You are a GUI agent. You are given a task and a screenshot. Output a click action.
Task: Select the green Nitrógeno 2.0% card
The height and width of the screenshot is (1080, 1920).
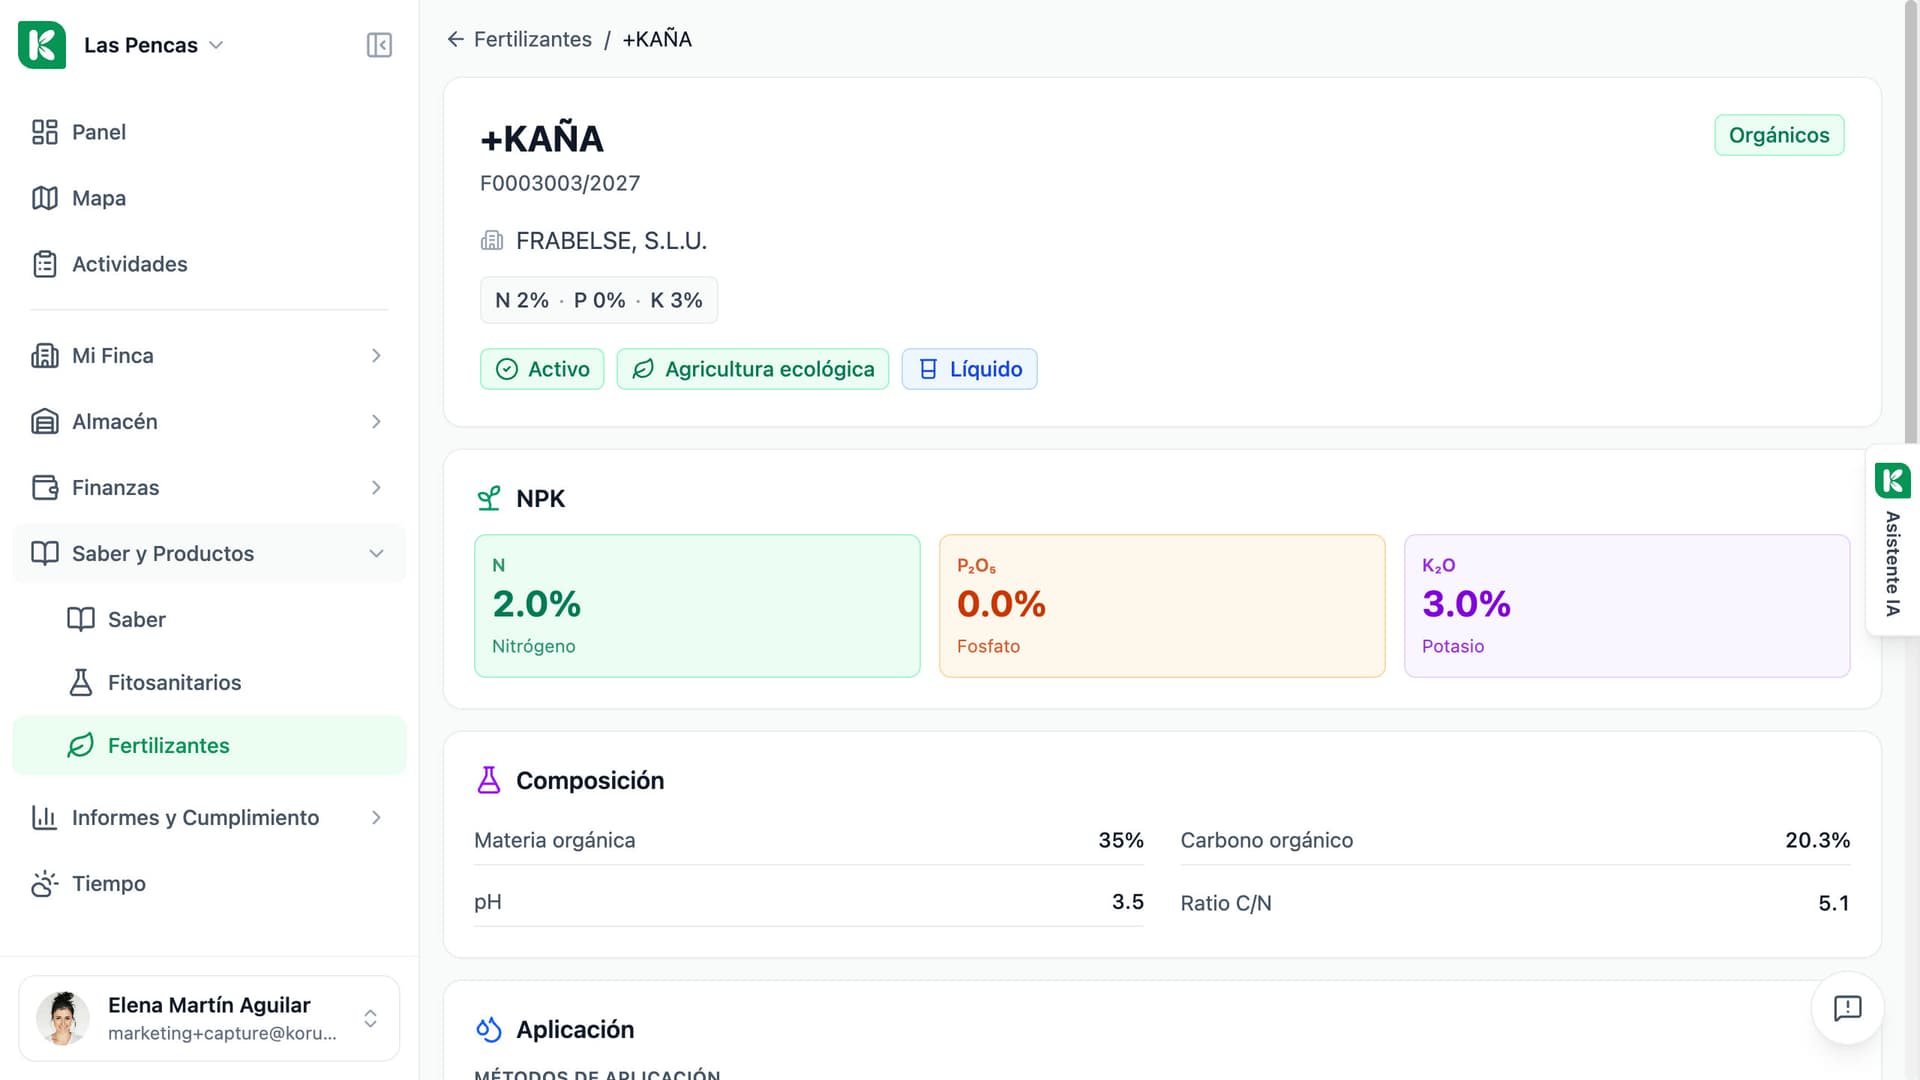click(697, 606)
